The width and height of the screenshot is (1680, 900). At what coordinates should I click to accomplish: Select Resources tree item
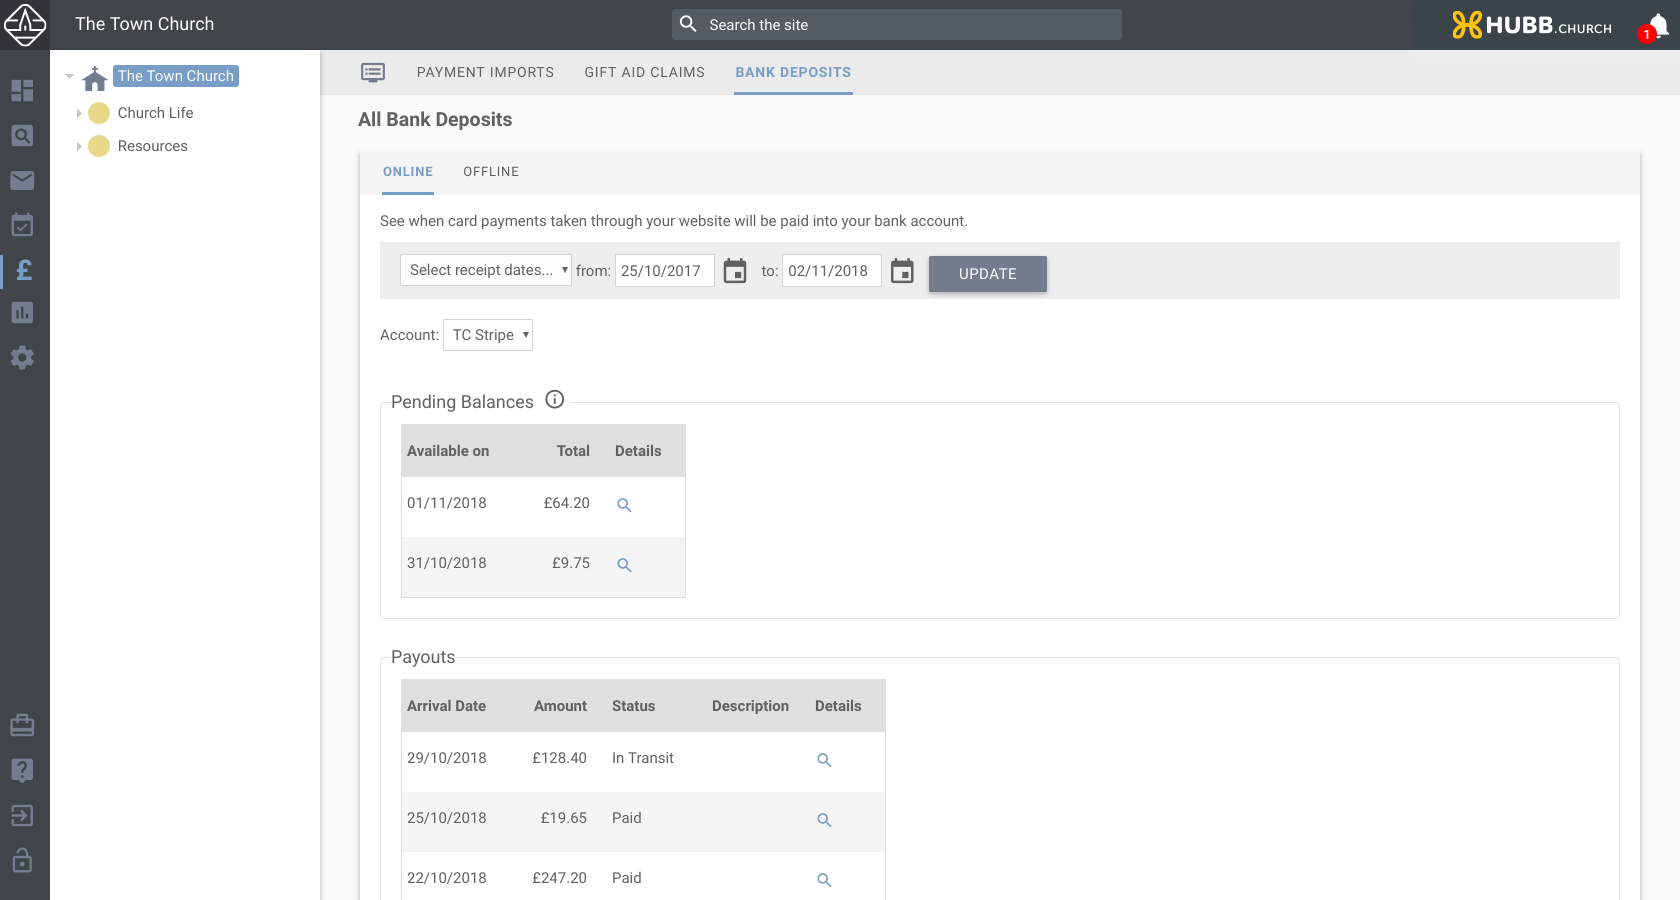click(152, 146)
